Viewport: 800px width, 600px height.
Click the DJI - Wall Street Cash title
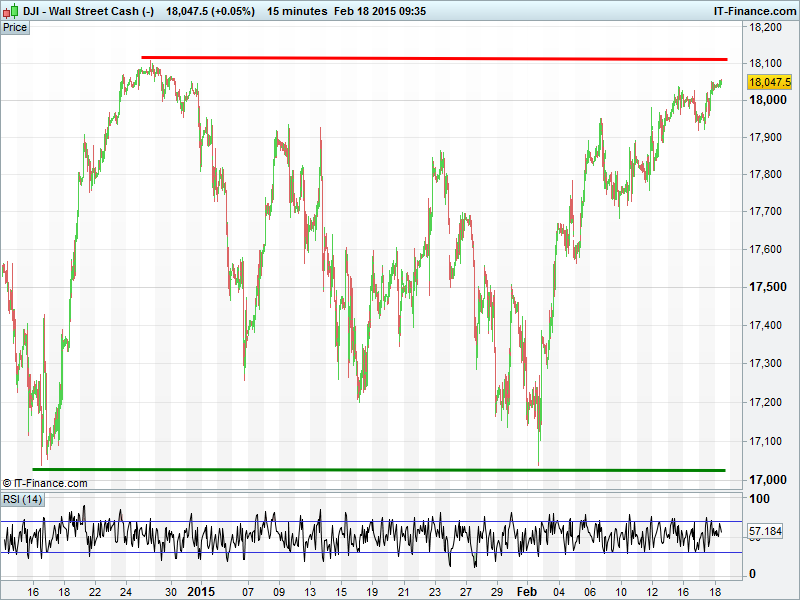point(88,11)
